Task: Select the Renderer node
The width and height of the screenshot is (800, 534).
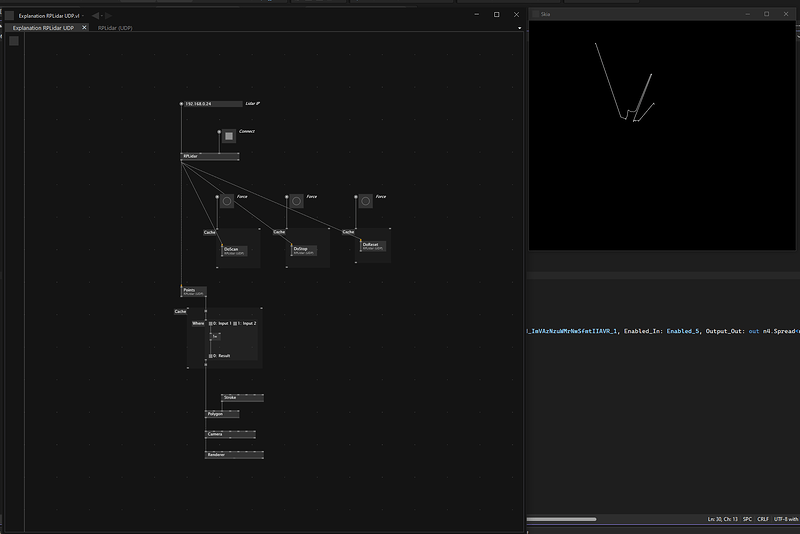Action: (x=235, y=454)
